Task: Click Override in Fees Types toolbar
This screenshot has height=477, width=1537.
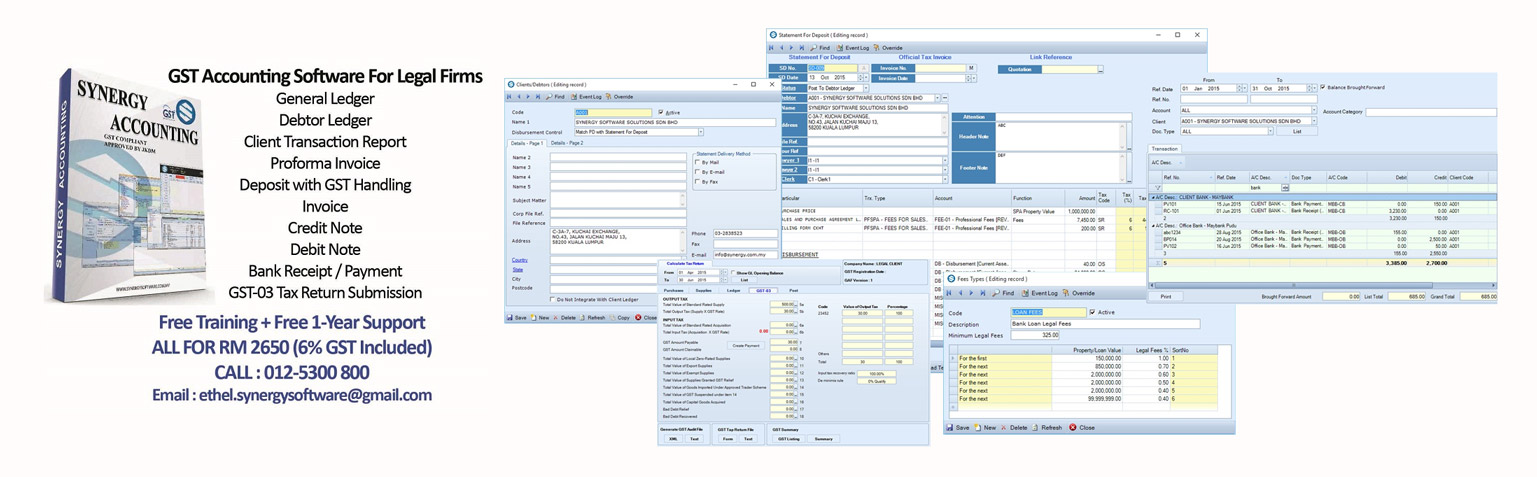Action: (1079, 293)
